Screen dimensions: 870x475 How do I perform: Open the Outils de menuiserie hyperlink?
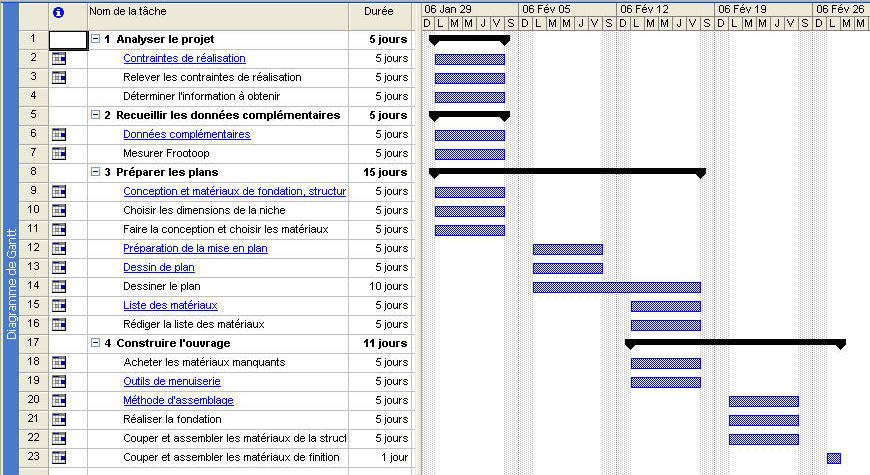click(x=172, y=381)
